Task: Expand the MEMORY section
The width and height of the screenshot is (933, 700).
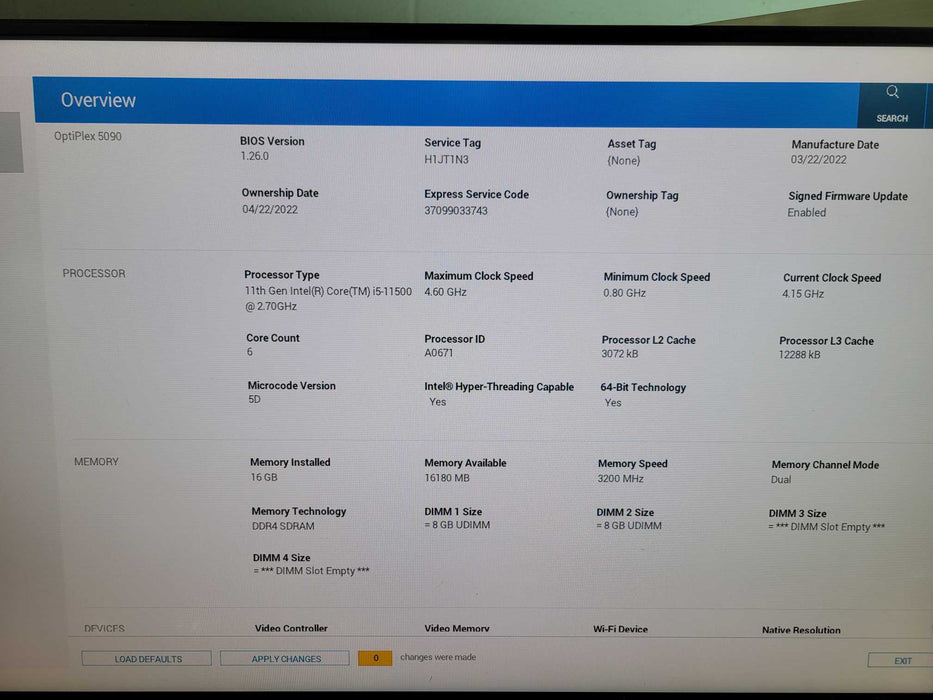Action: (96, 461)
